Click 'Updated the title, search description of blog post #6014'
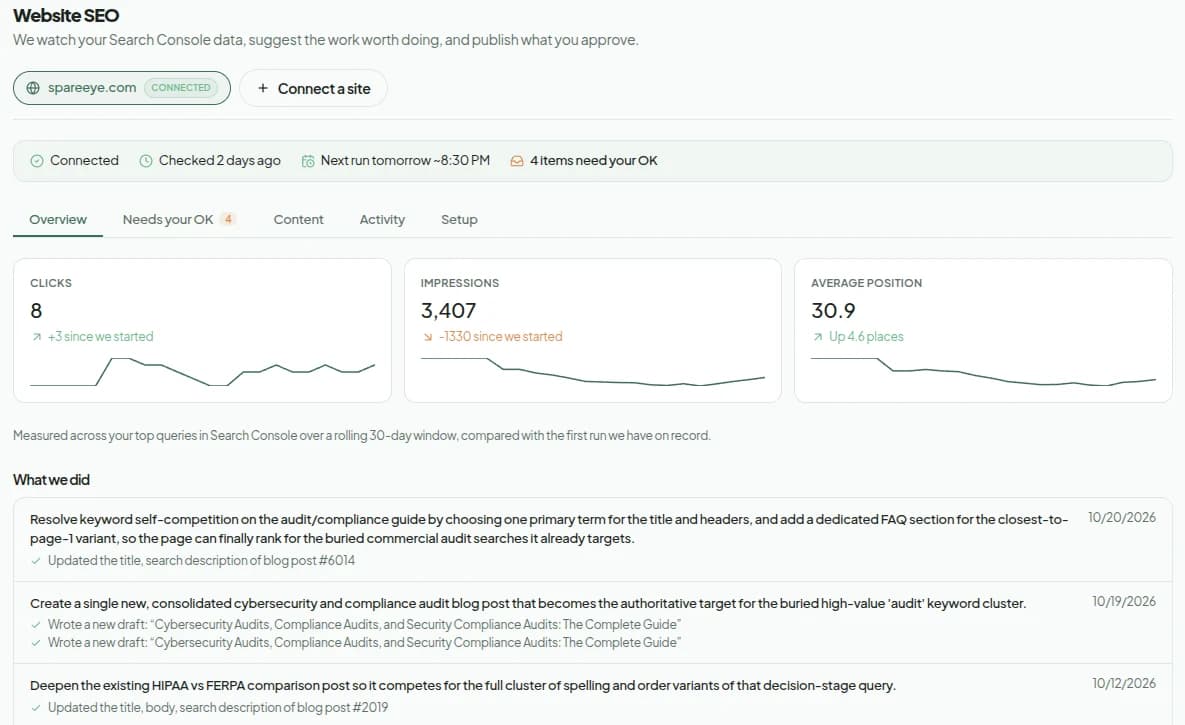 click(x=201, y=561)
